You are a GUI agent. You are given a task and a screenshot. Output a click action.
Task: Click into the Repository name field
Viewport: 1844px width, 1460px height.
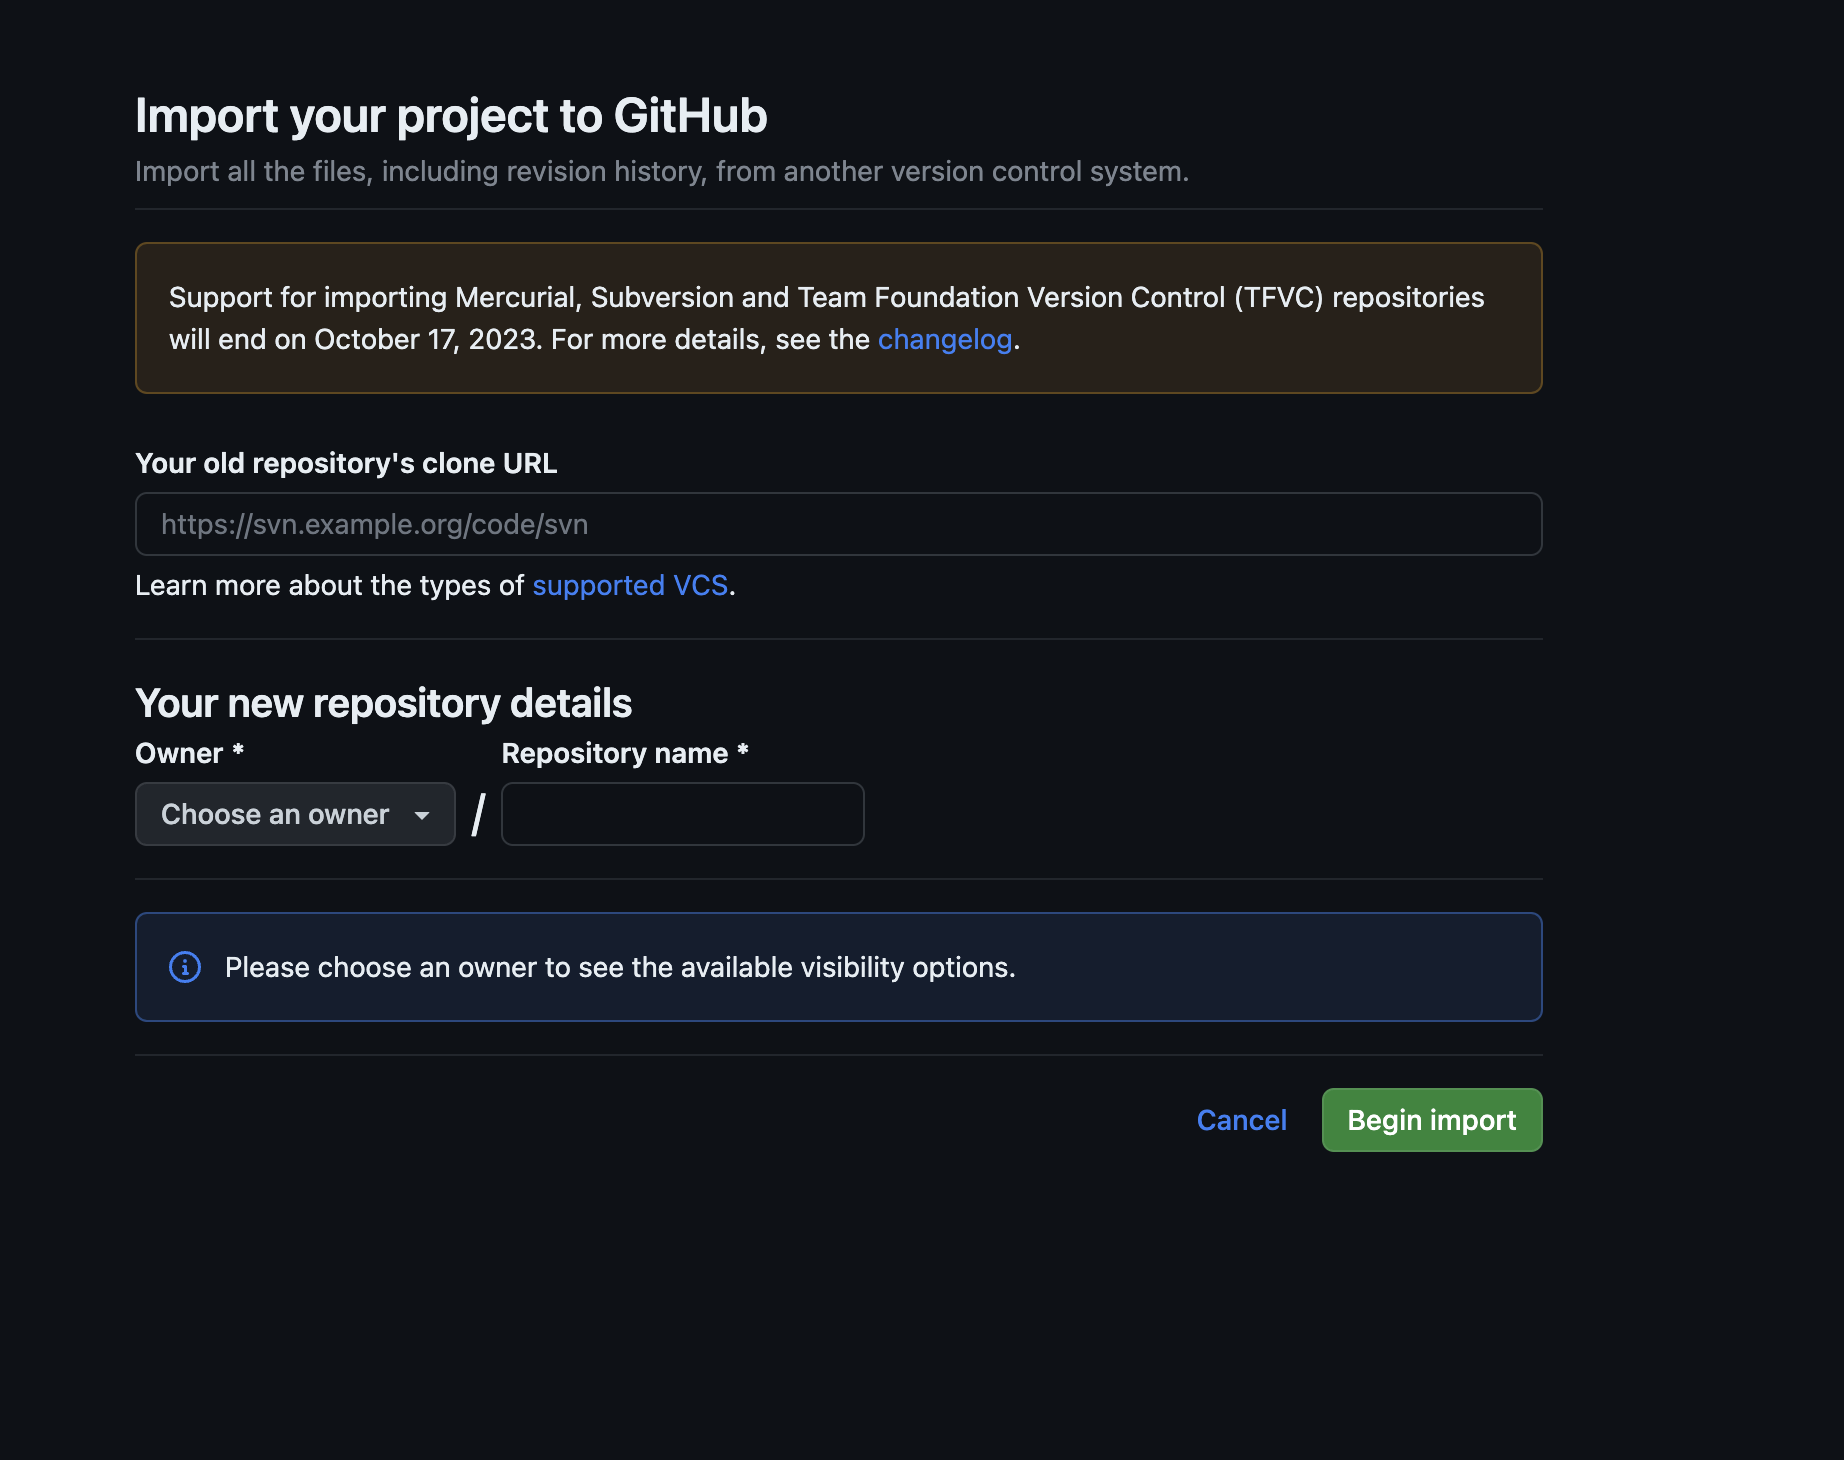tap(682, 814)
